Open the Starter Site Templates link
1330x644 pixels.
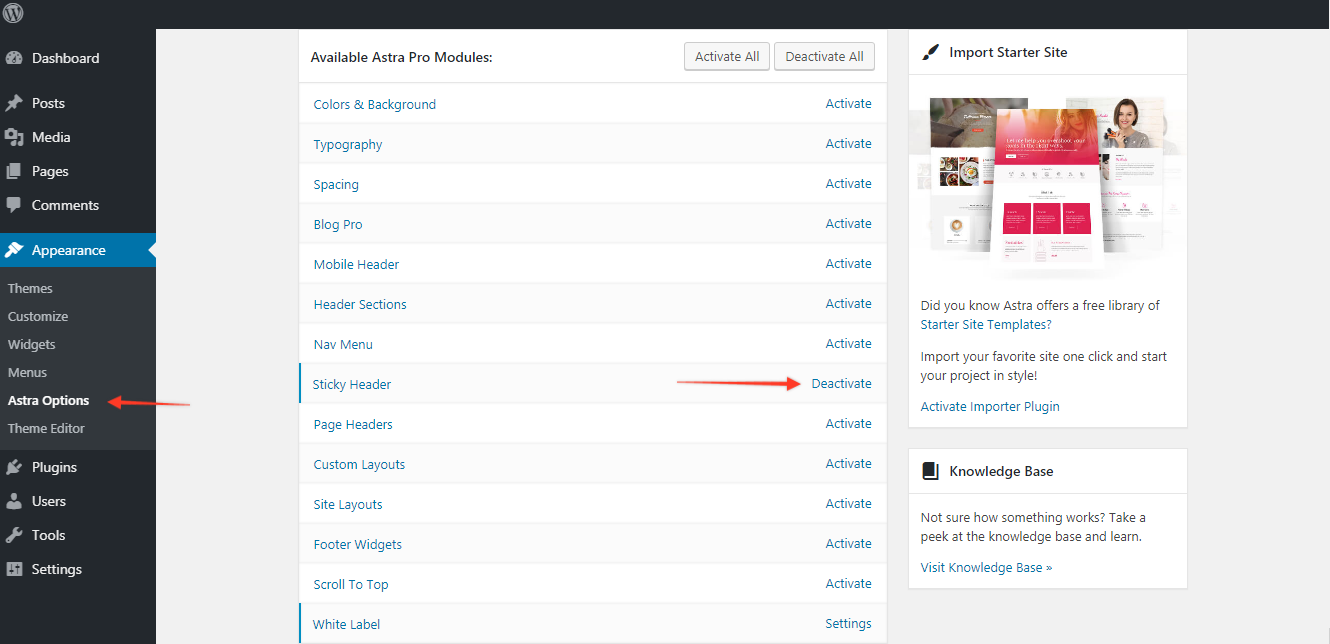click(x=986, y=325)
